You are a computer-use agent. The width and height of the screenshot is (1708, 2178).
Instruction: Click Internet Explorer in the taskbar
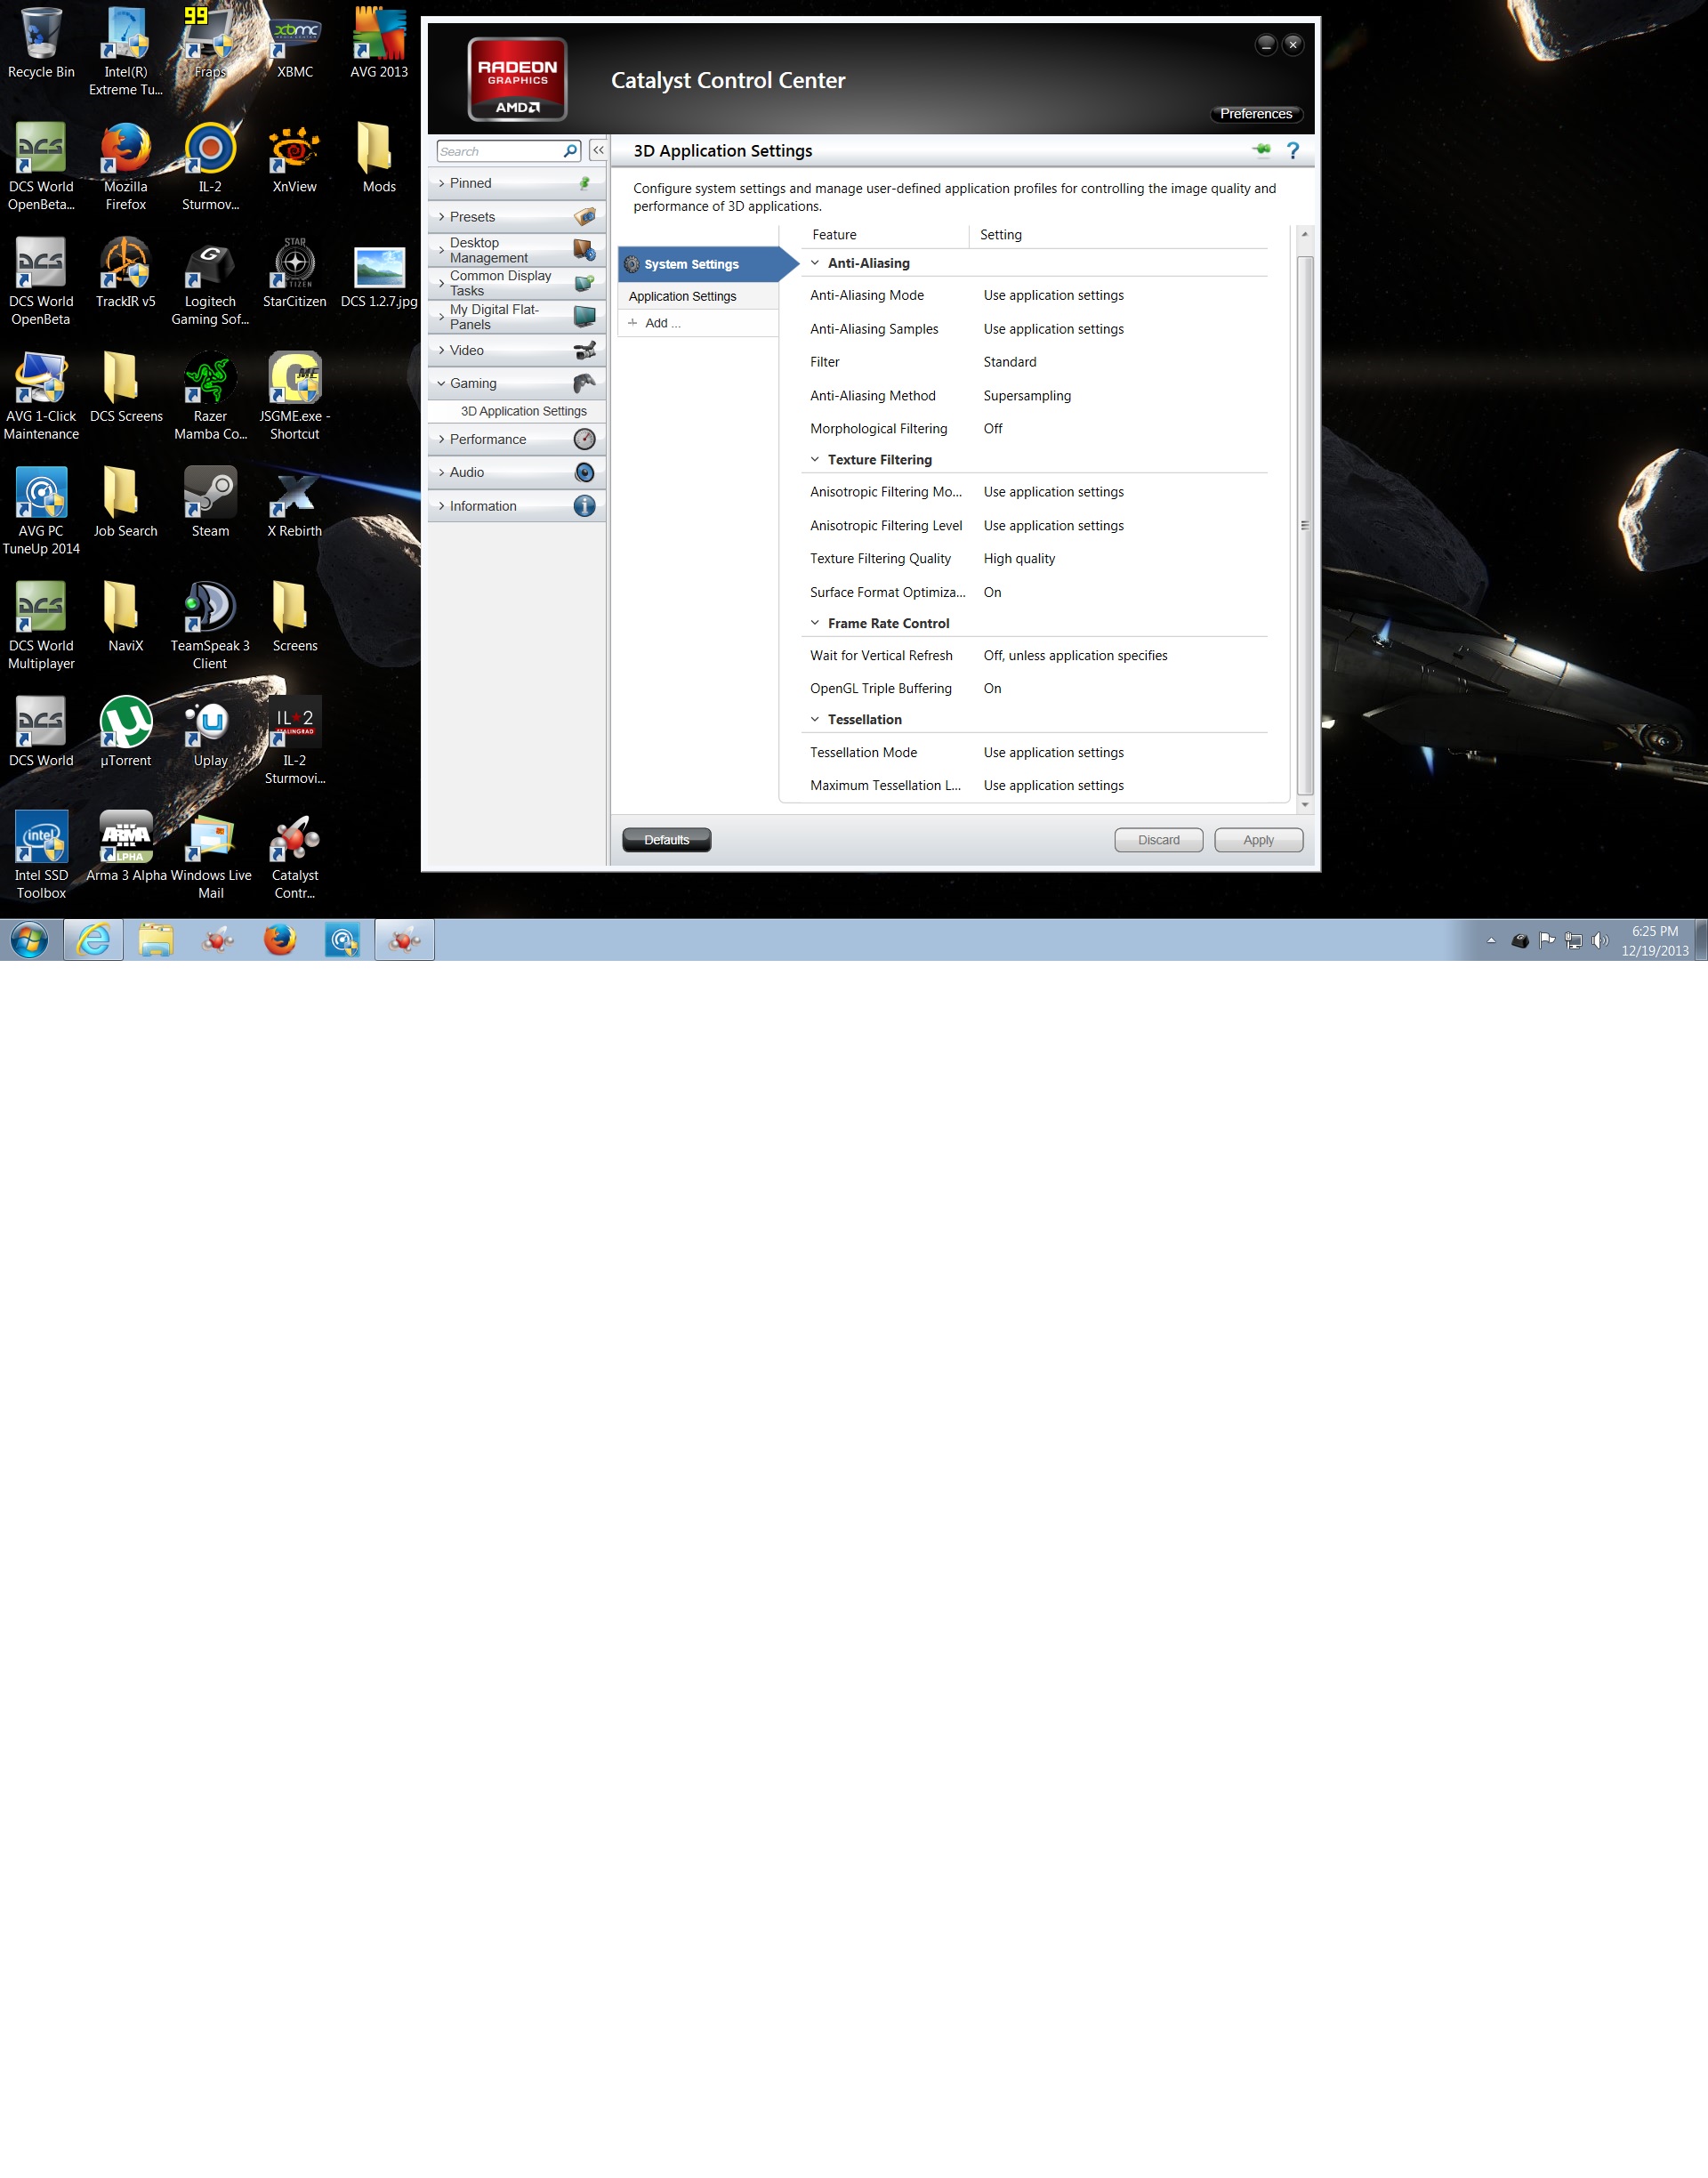[x=94, y=940]
